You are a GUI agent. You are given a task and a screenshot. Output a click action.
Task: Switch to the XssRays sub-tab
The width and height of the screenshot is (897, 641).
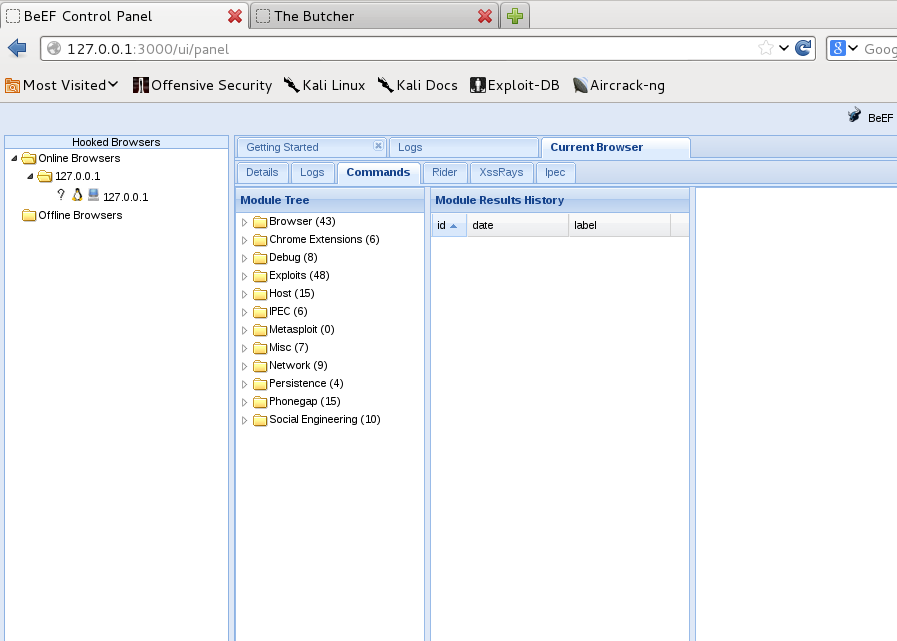coord(501,172)
